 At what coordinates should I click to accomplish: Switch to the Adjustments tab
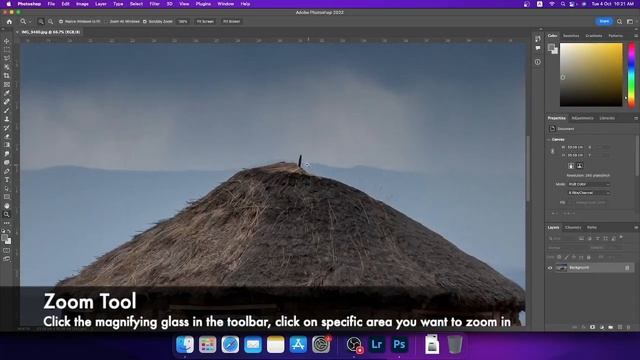pyautogui.click(x=582, y=118)
